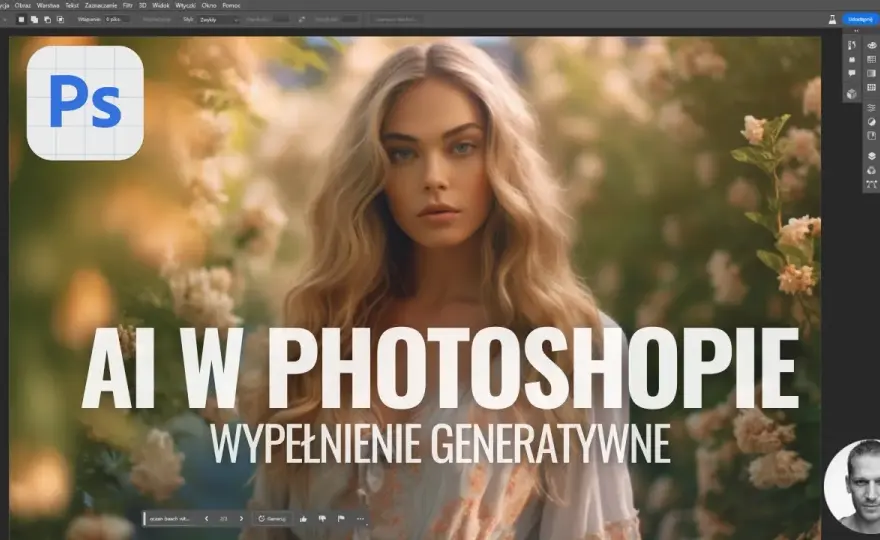Open the Warstwa menu
This screenshot has height=540, width=880.
click(48, 6)
